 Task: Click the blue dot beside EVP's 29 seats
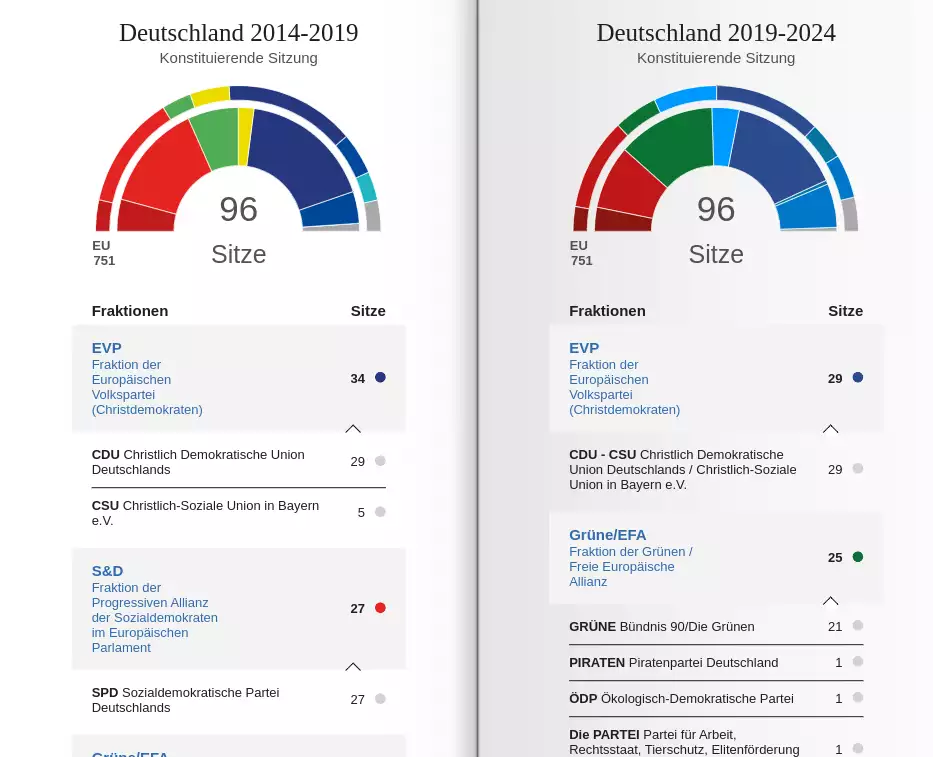coord(857,377)
